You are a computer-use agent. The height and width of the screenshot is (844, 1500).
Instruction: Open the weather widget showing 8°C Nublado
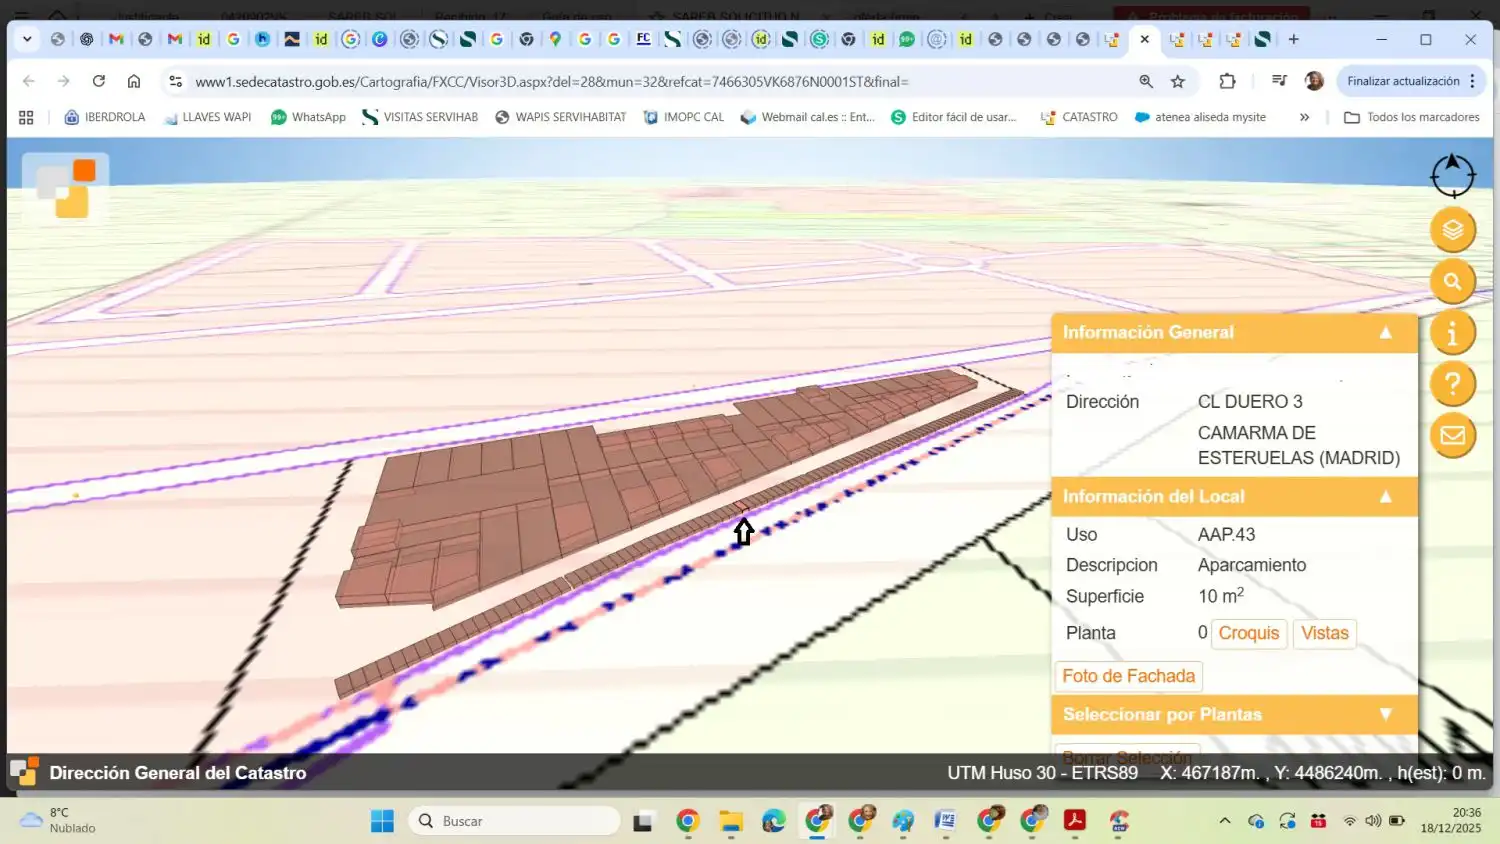[x=58, y=821]
